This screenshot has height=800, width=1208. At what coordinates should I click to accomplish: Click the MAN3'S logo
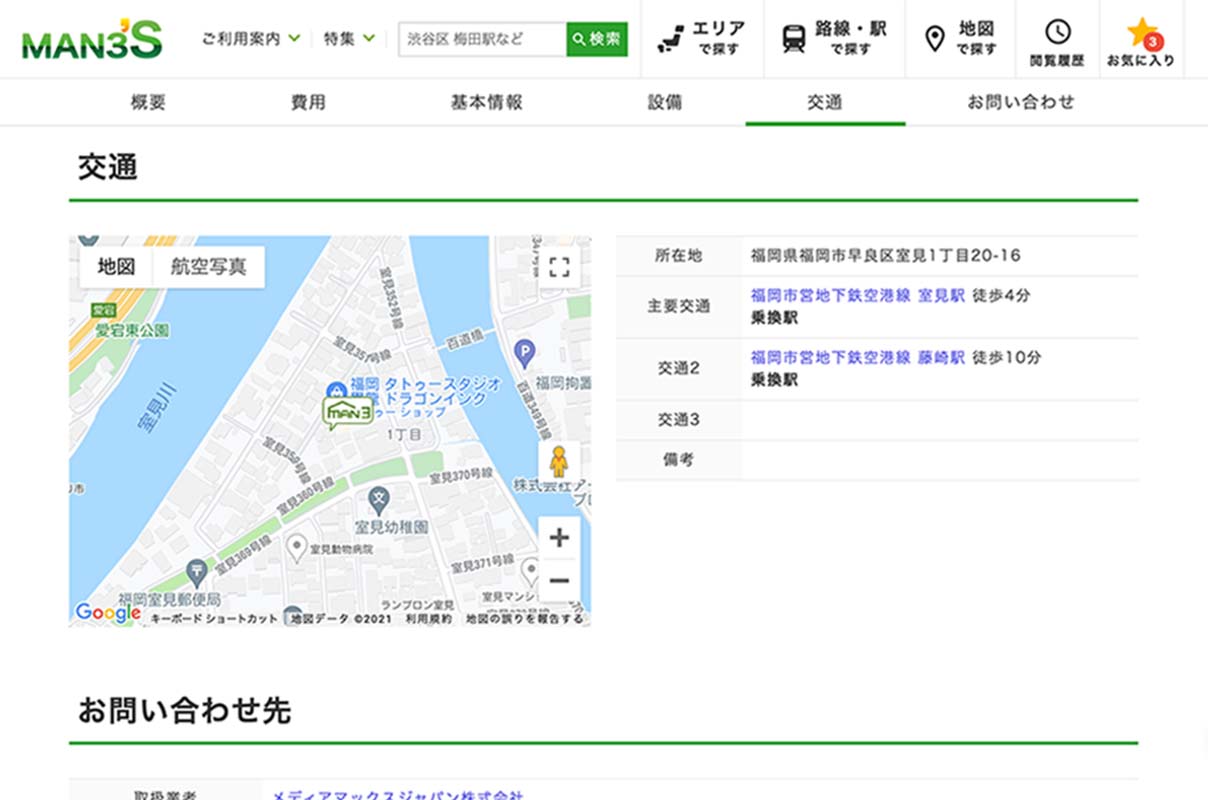91,39
